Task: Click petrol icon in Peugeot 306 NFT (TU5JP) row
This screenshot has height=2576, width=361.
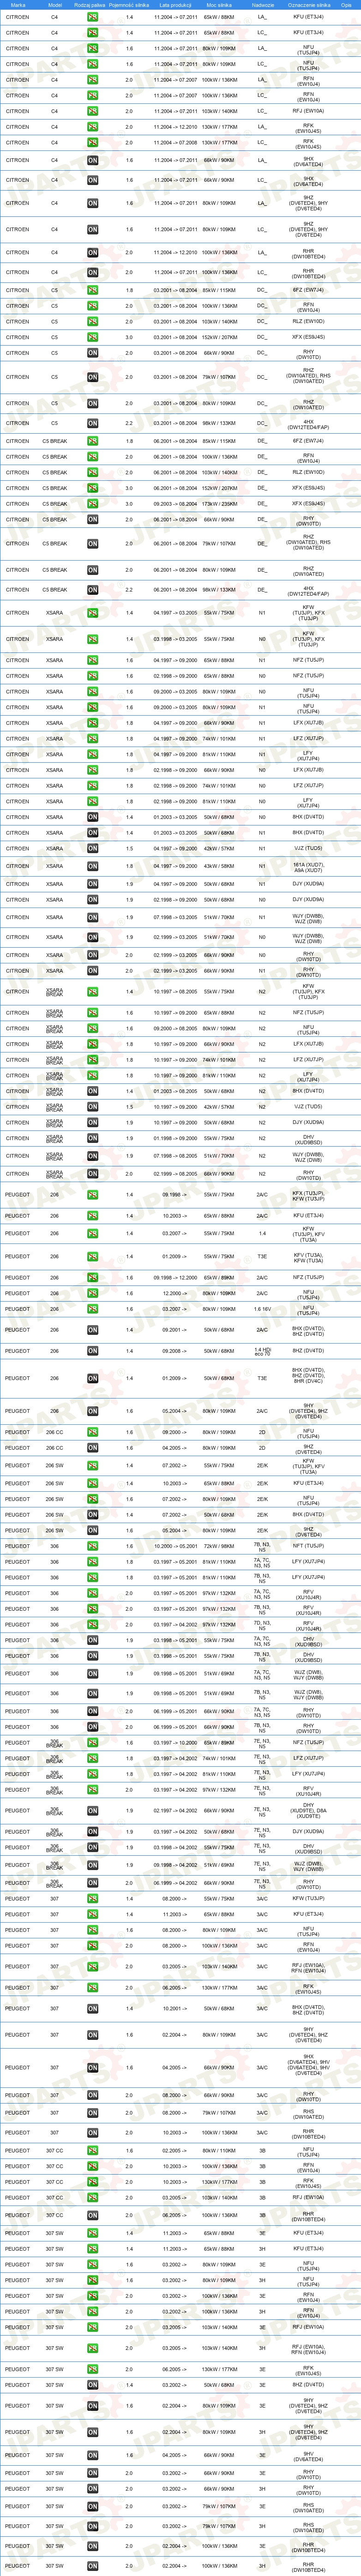Action: click(x=92, y=1546)
